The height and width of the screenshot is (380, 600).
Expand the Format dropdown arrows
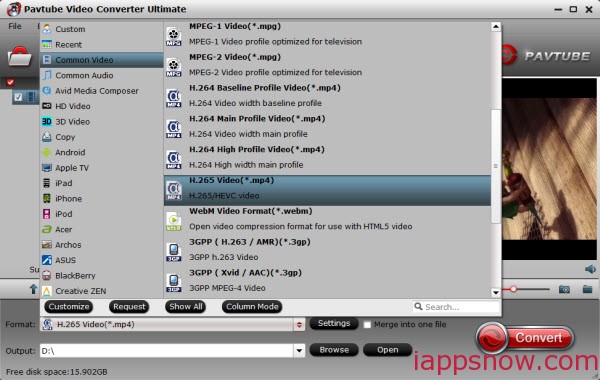click(x=299, y=325)
